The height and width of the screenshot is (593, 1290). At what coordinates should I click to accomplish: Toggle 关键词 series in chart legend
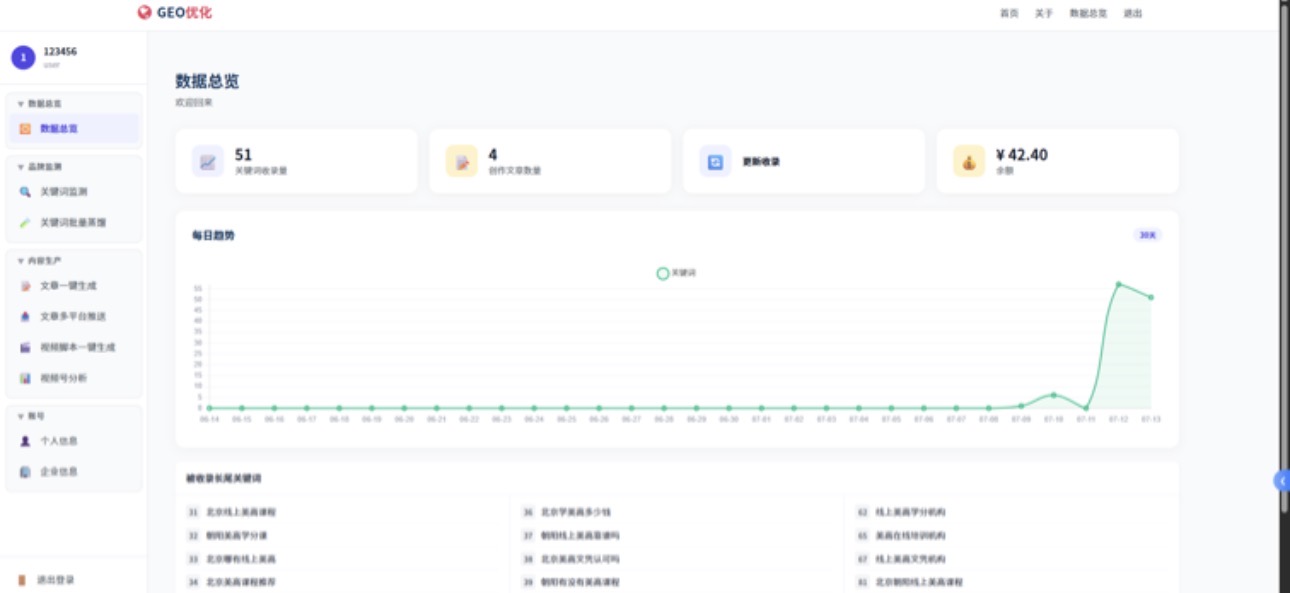676,273
